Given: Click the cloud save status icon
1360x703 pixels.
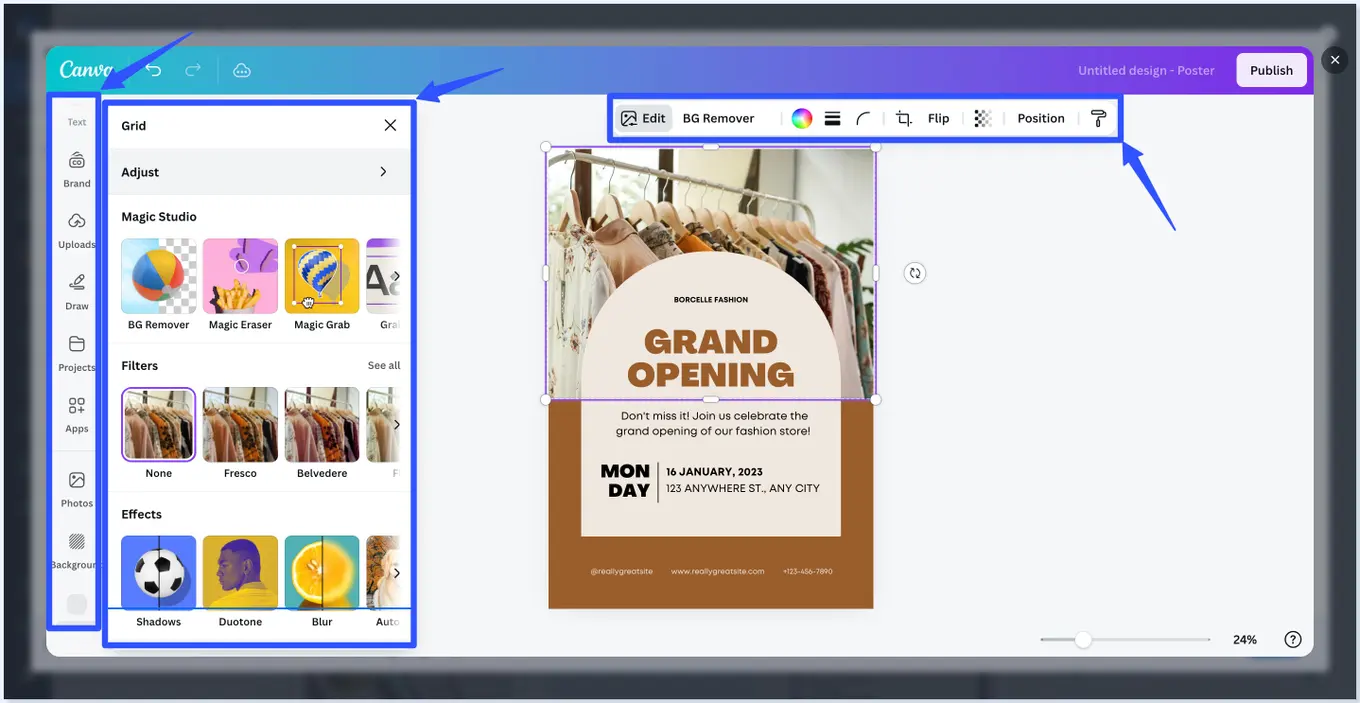Looking at the screenshot, I should (x=241, y=70).
